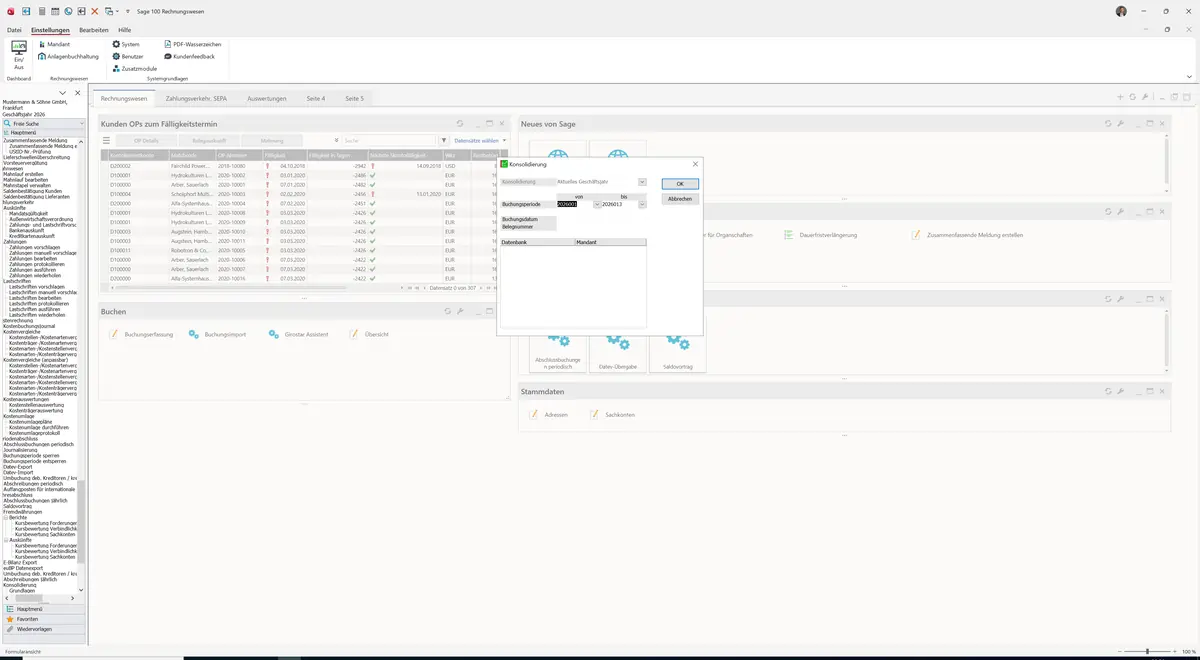Open the Bearbeiten menu

[x=94, y=30]
